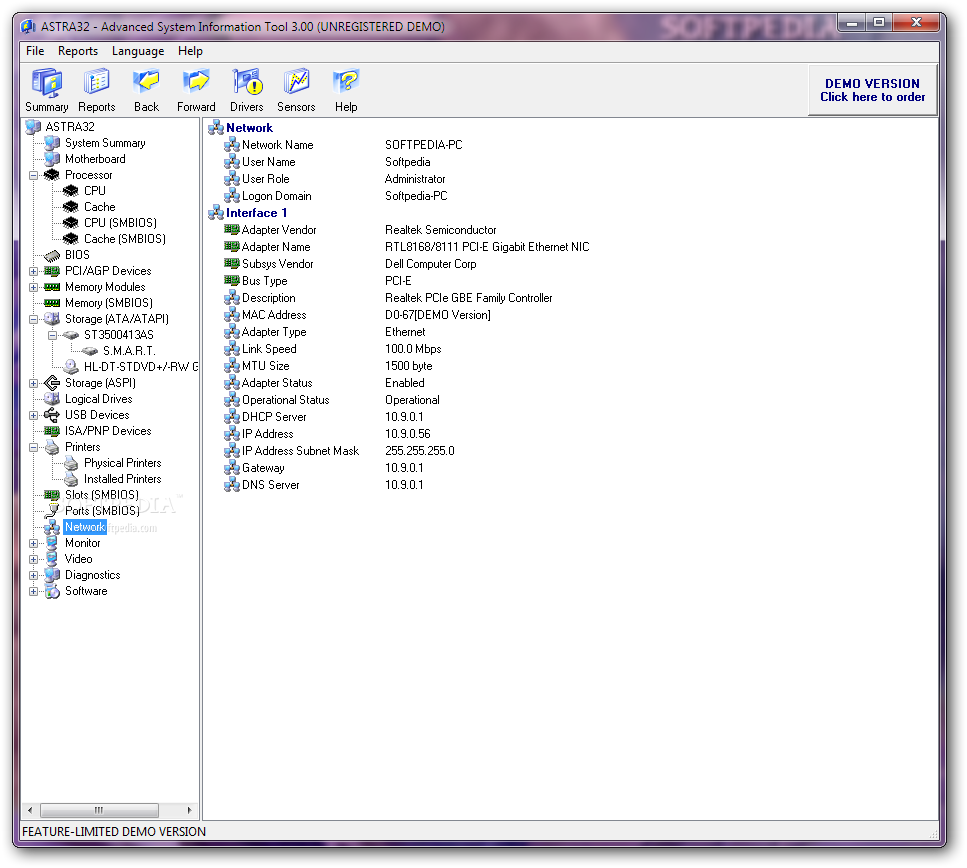Screen dimensions: 967x868
Task: Open the Reports toolbar icon
Action: click(97, 90)
